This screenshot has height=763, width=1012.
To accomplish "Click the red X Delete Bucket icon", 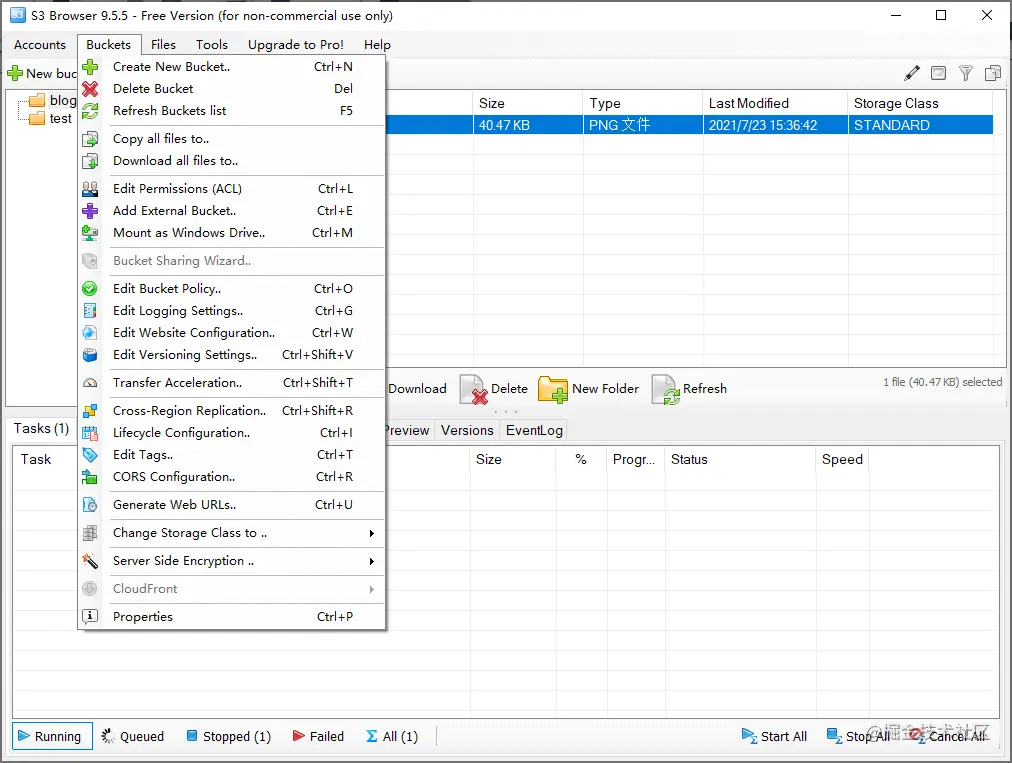I will click(x=90, y=88).
